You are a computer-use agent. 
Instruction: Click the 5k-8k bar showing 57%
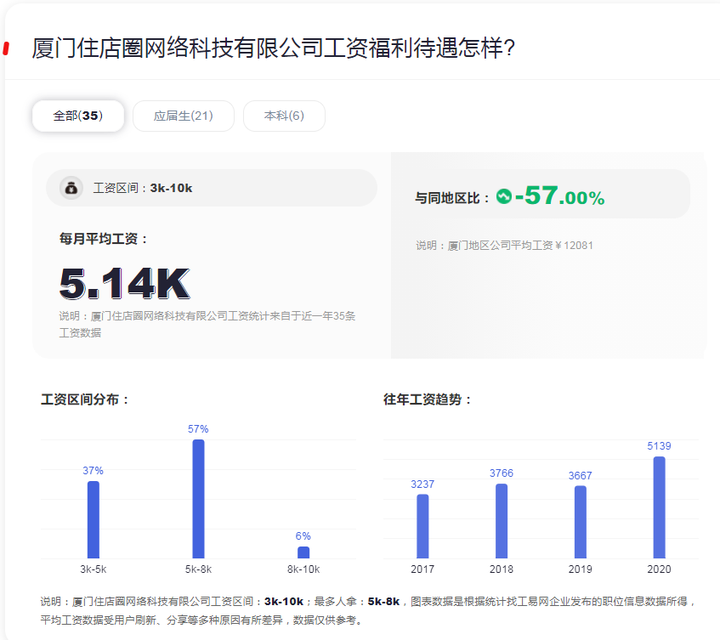(198, 499)
